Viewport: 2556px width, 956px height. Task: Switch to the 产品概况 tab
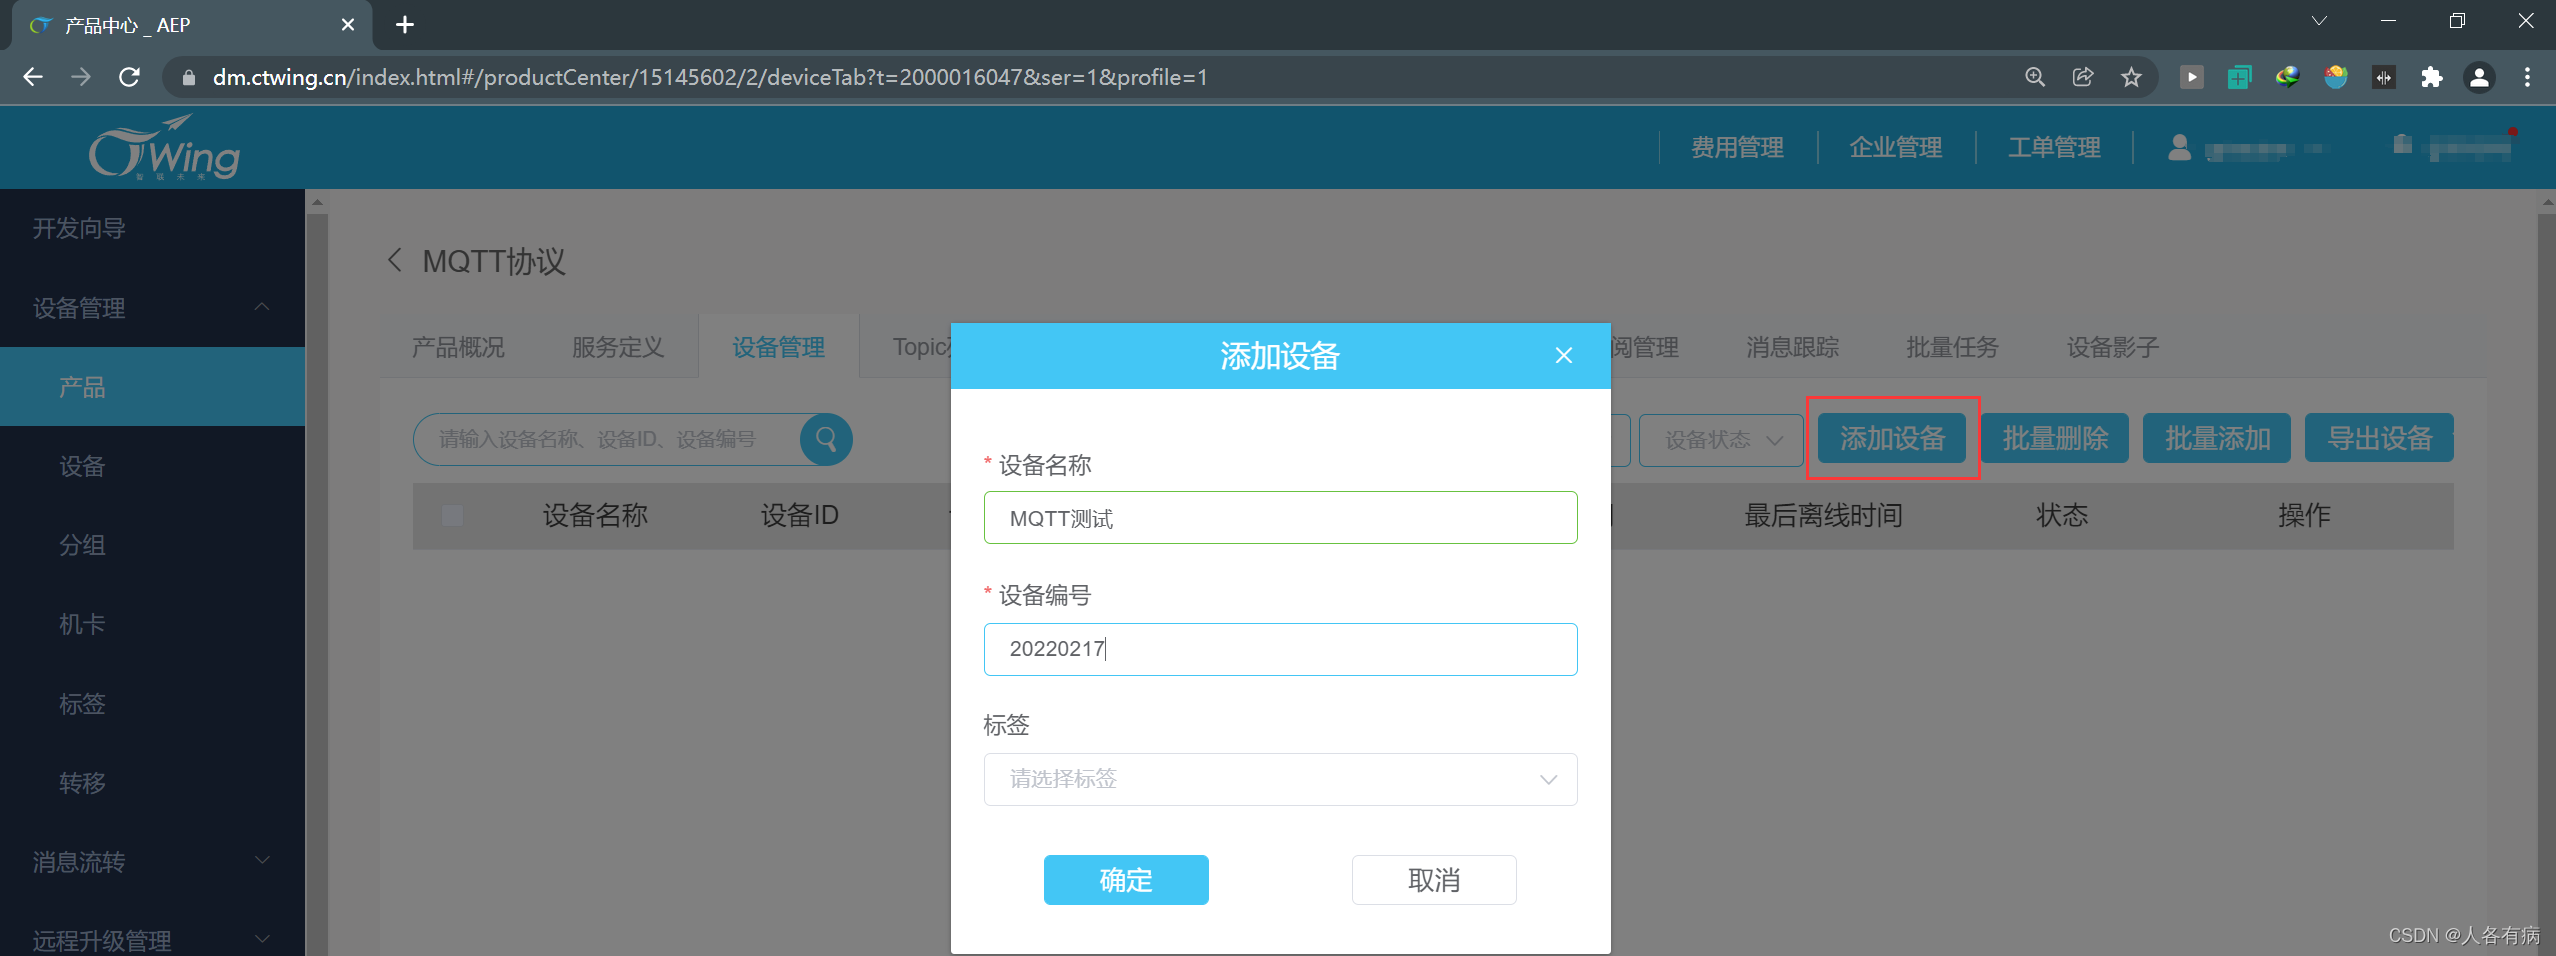pos(458,347)
